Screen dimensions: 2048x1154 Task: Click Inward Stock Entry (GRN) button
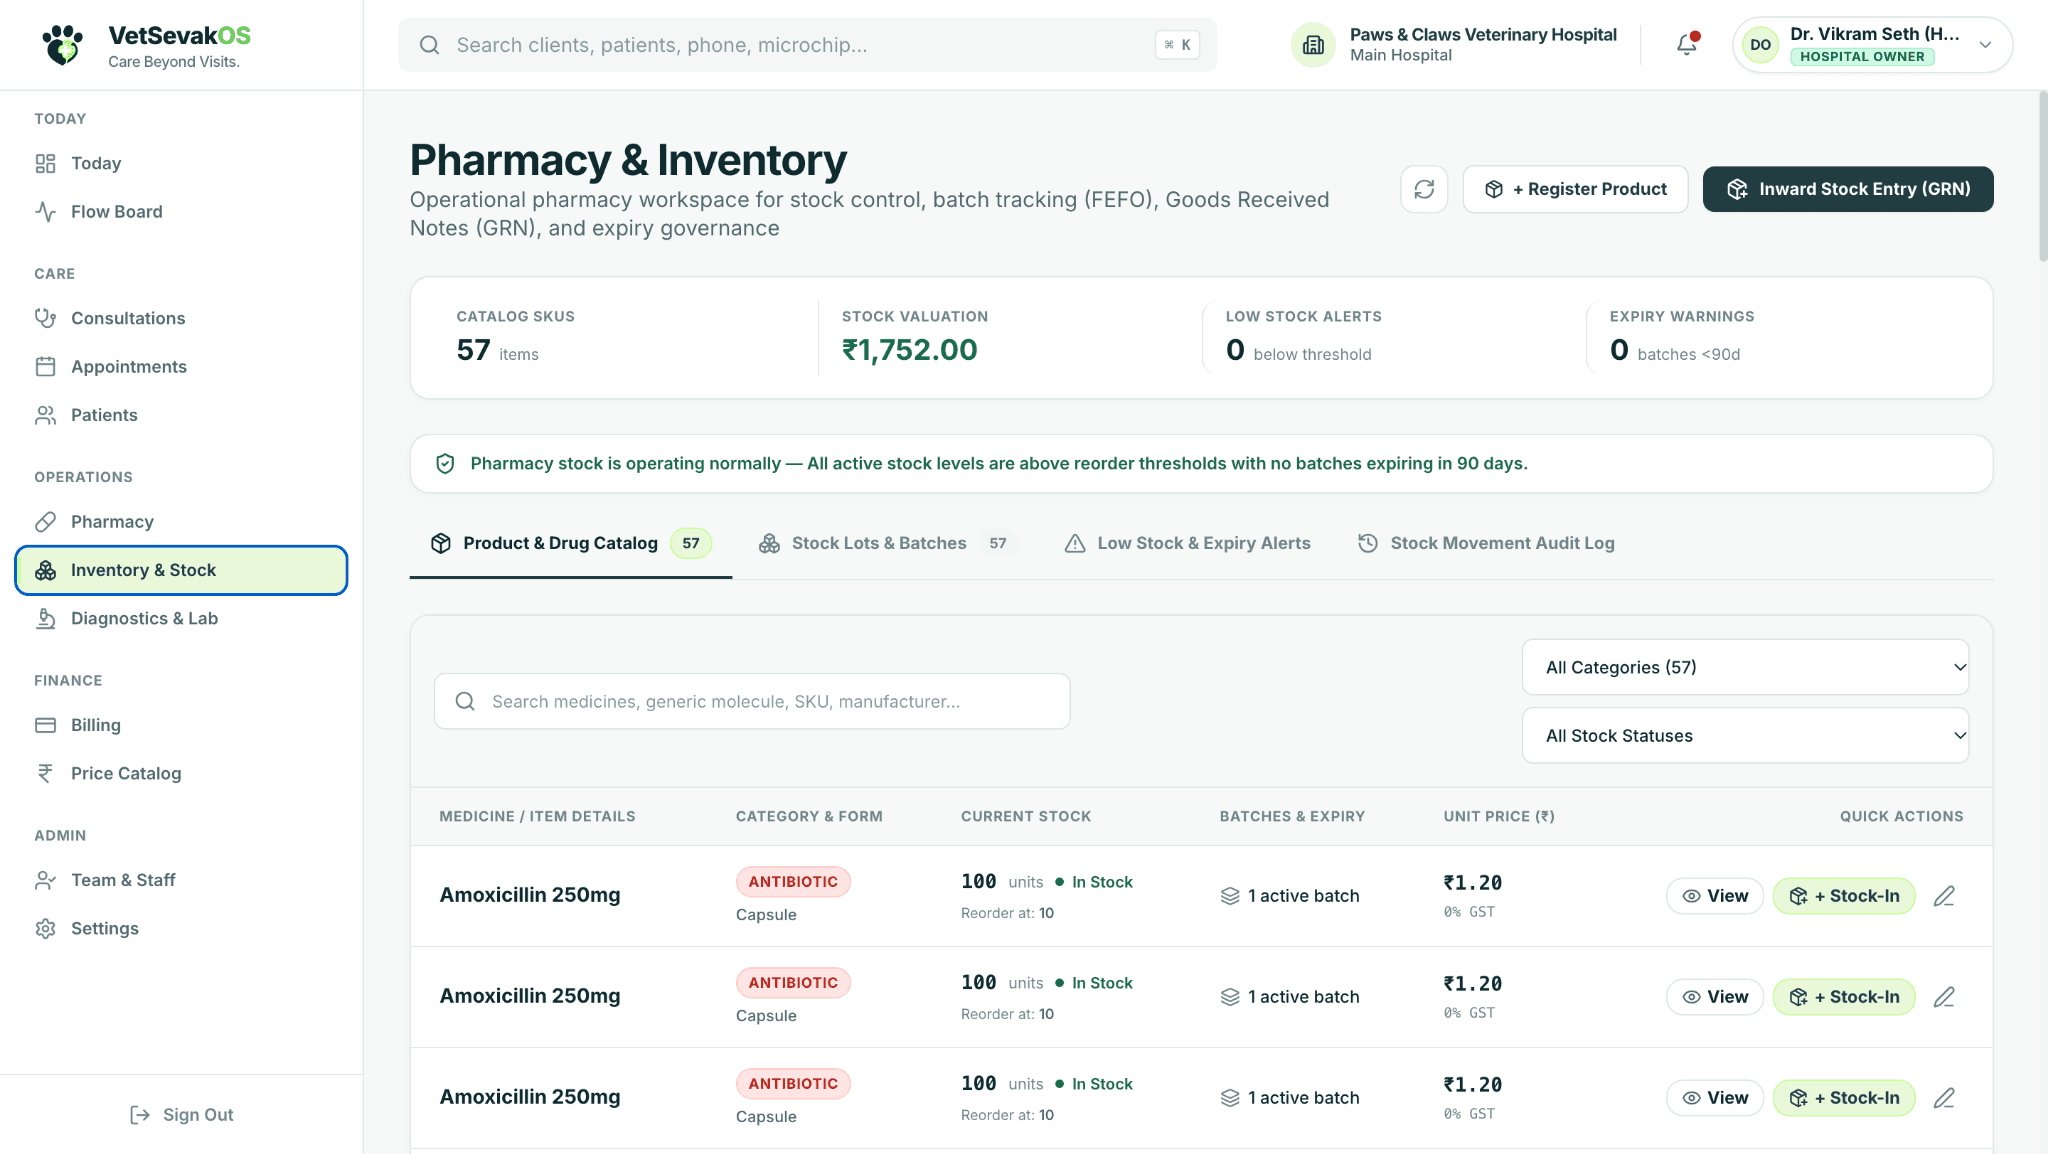click(x=1848, y=189)
